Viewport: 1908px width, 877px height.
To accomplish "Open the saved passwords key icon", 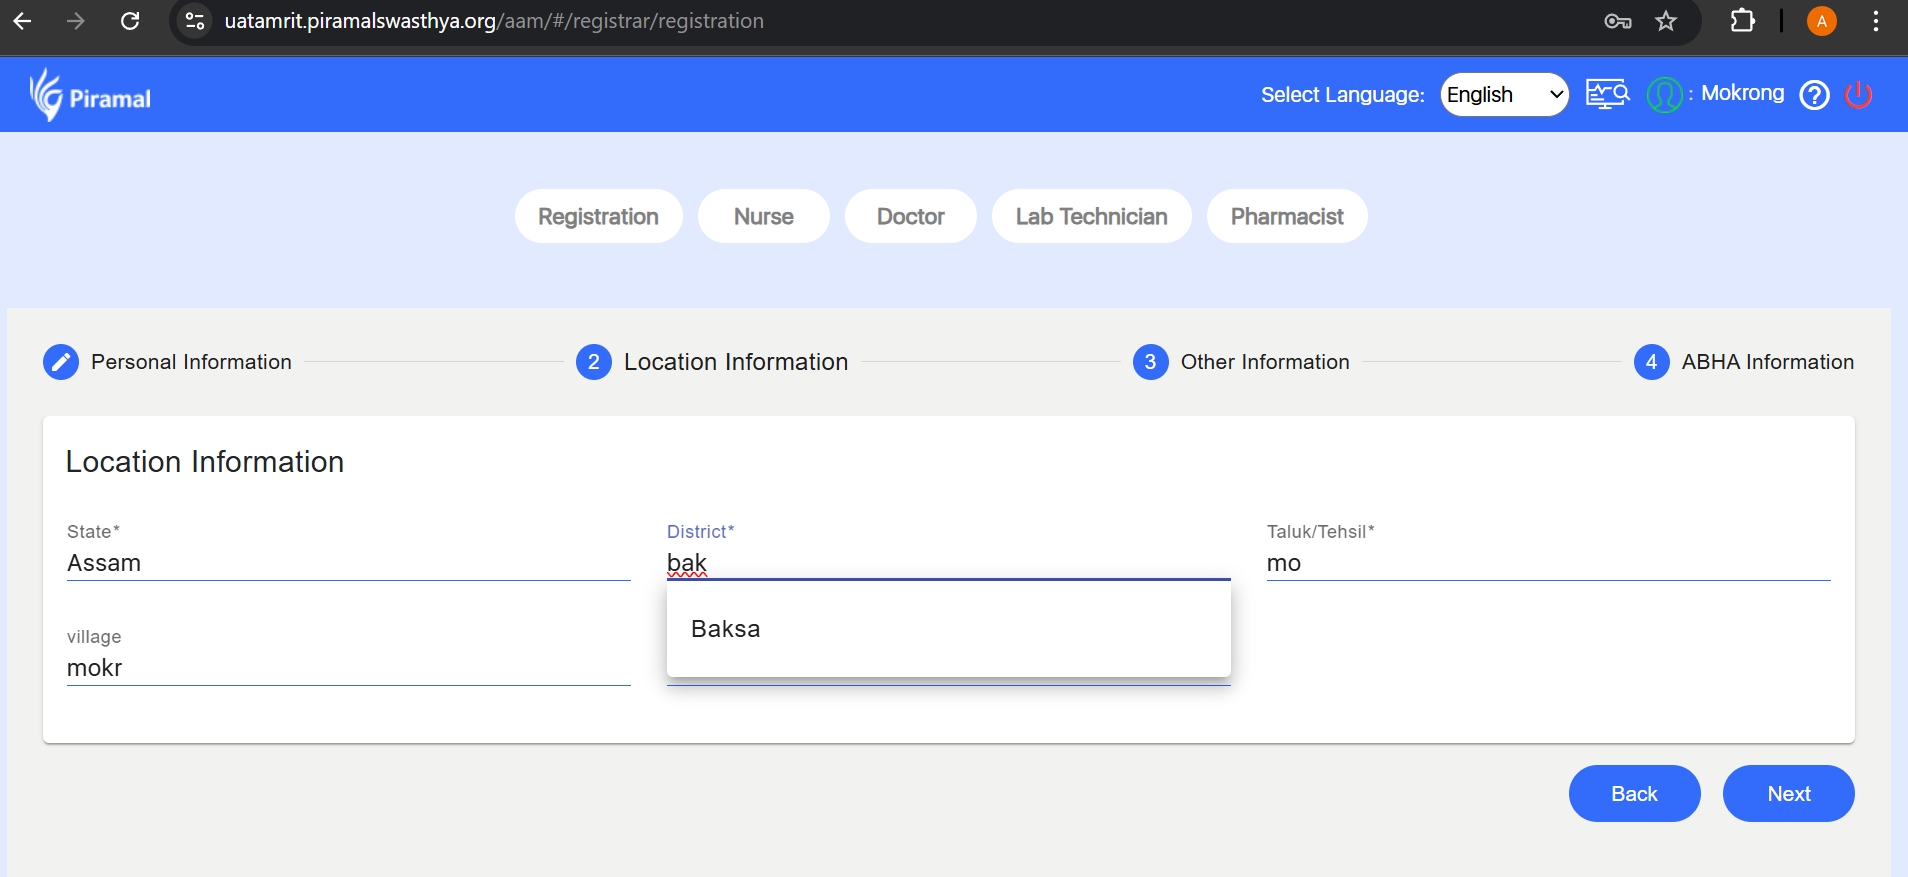I will click(1617, 21).
